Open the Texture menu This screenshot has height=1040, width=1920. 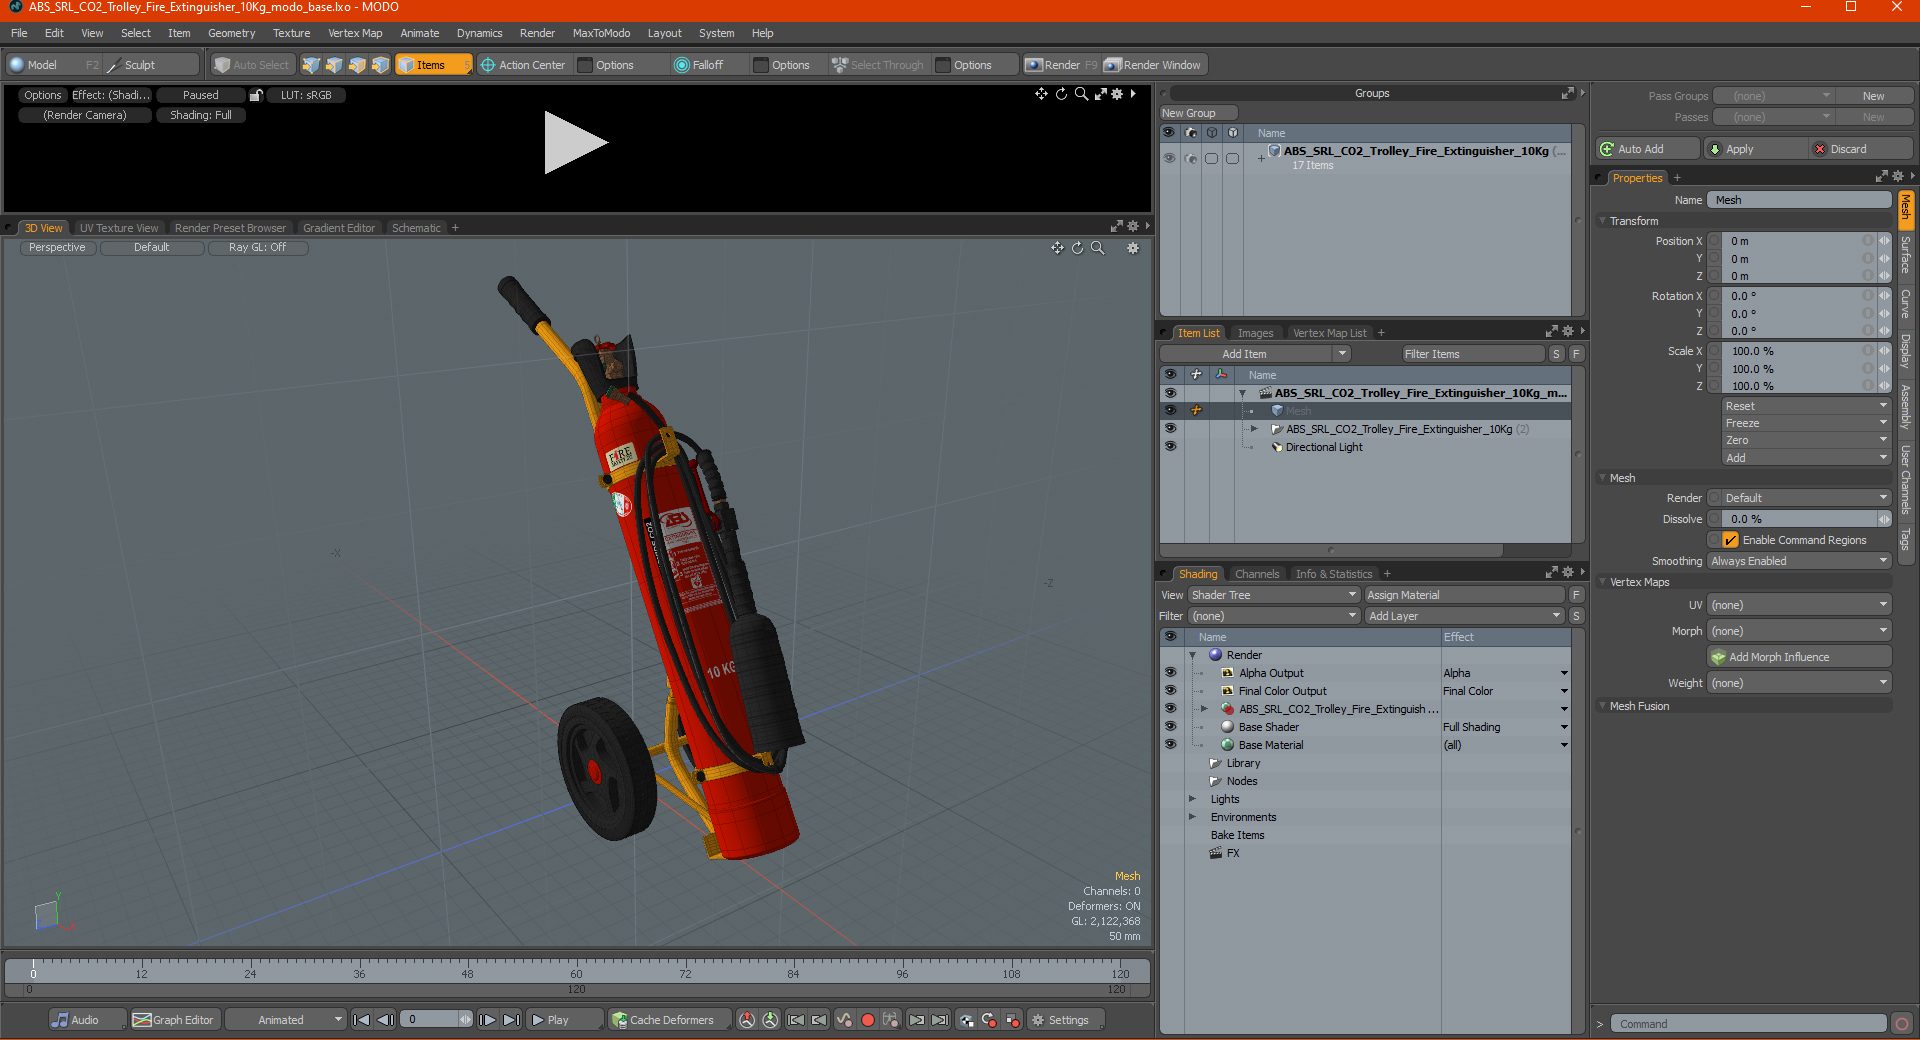pos(291,33)
